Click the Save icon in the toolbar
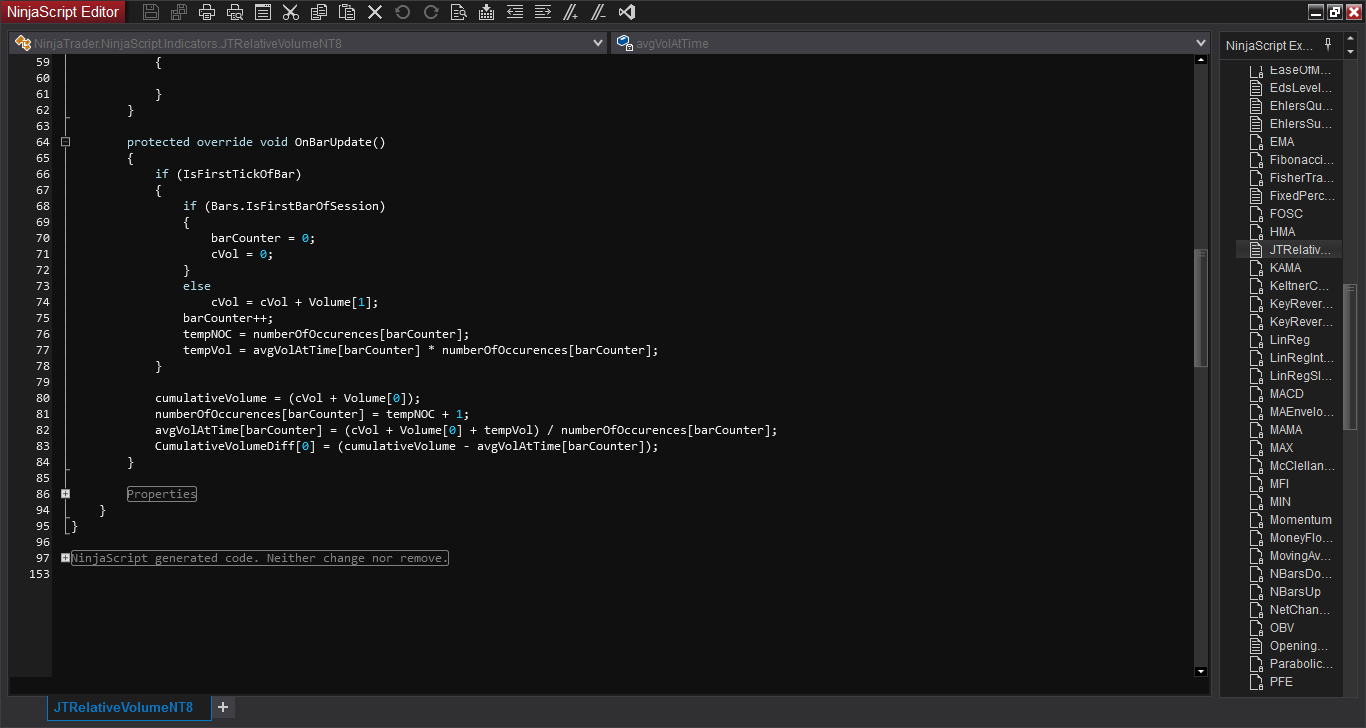This screenshot has width=1366, height=728. click(x=151, y=12)
